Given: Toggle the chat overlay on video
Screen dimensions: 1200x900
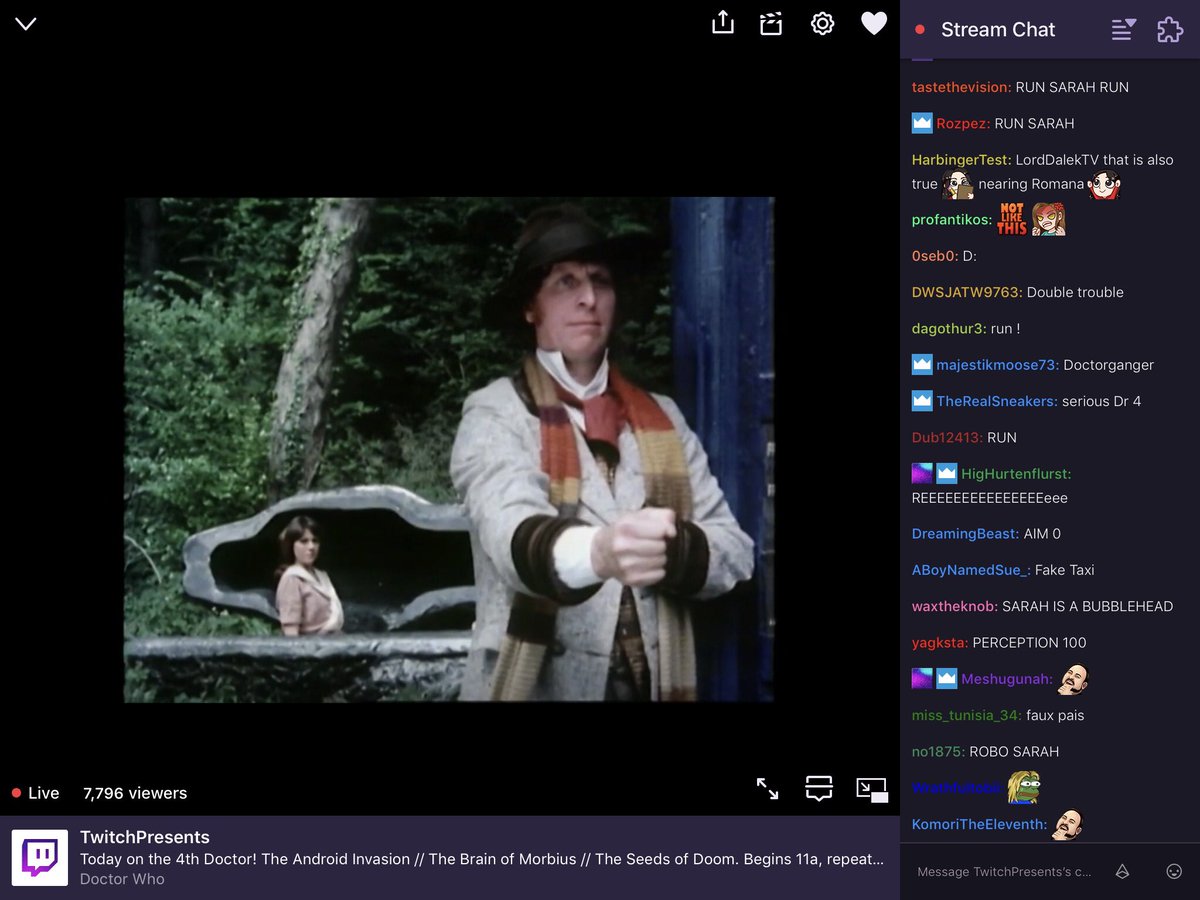Looking at the screenshot, I should click(818, 789).
